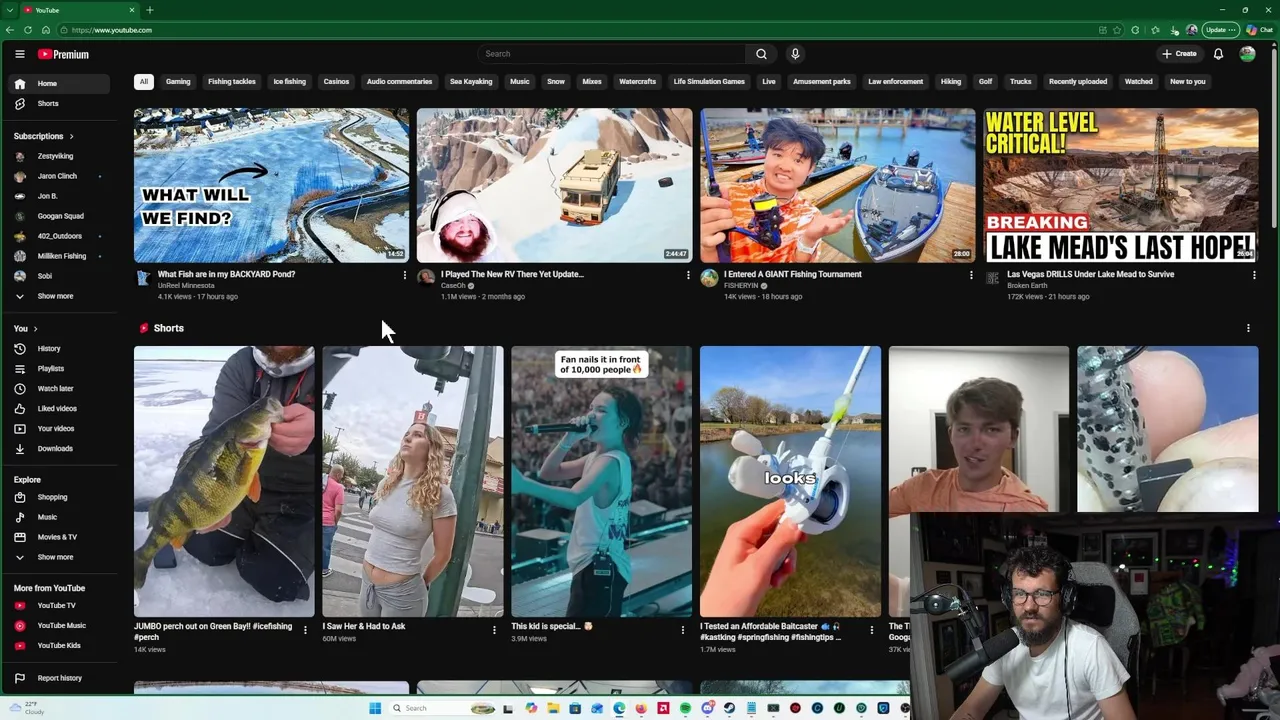
Task: Open the notifications bell
Action: pos(1218,54)
